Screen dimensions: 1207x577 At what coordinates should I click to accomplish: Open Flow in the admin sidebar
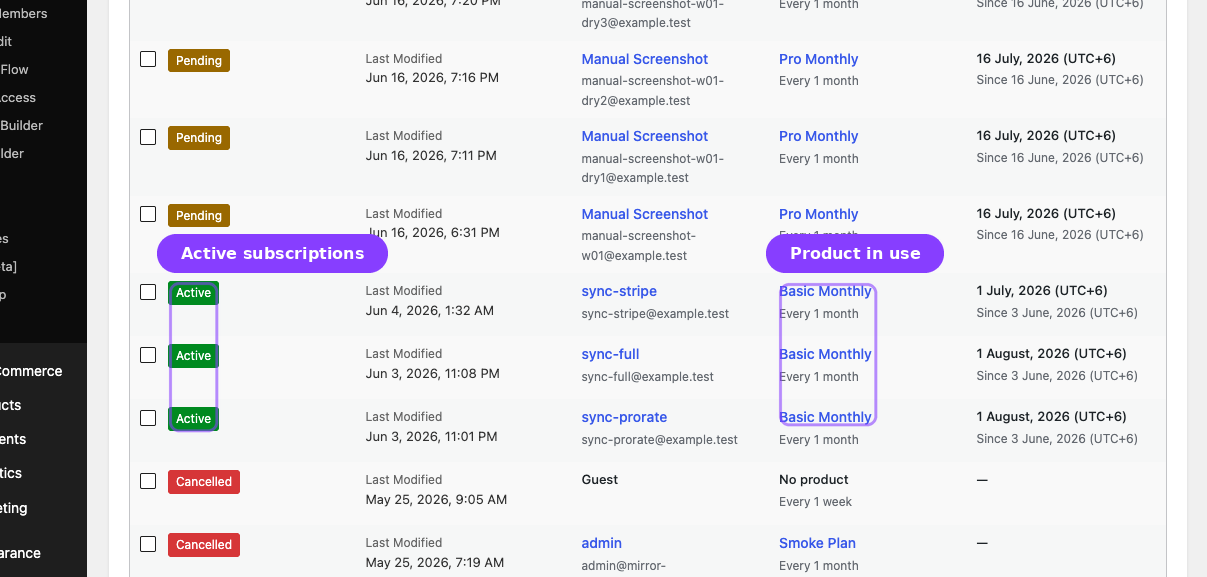[14, 69]
